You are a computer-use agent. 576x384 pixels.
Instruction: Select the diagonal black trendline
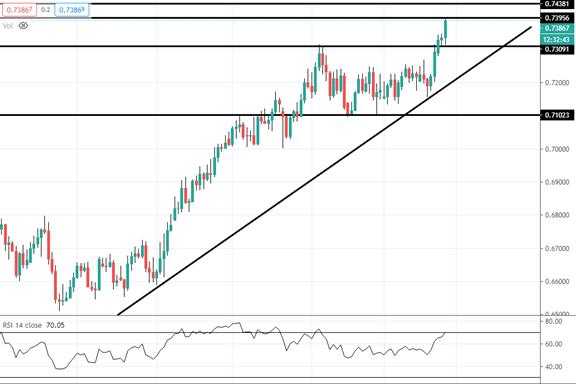[x=324, y=171]
